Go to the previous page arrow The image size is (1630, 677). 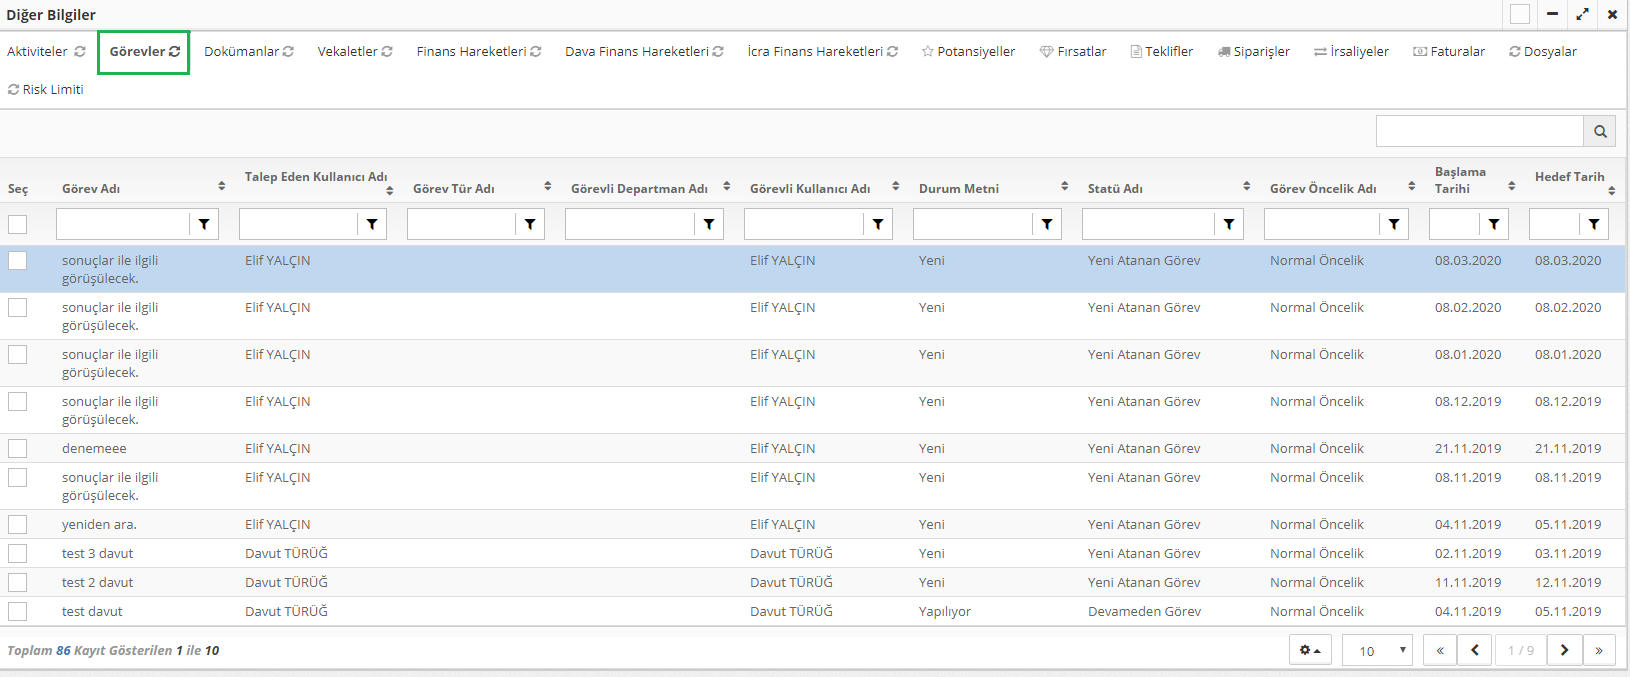tap(1474, 650)
